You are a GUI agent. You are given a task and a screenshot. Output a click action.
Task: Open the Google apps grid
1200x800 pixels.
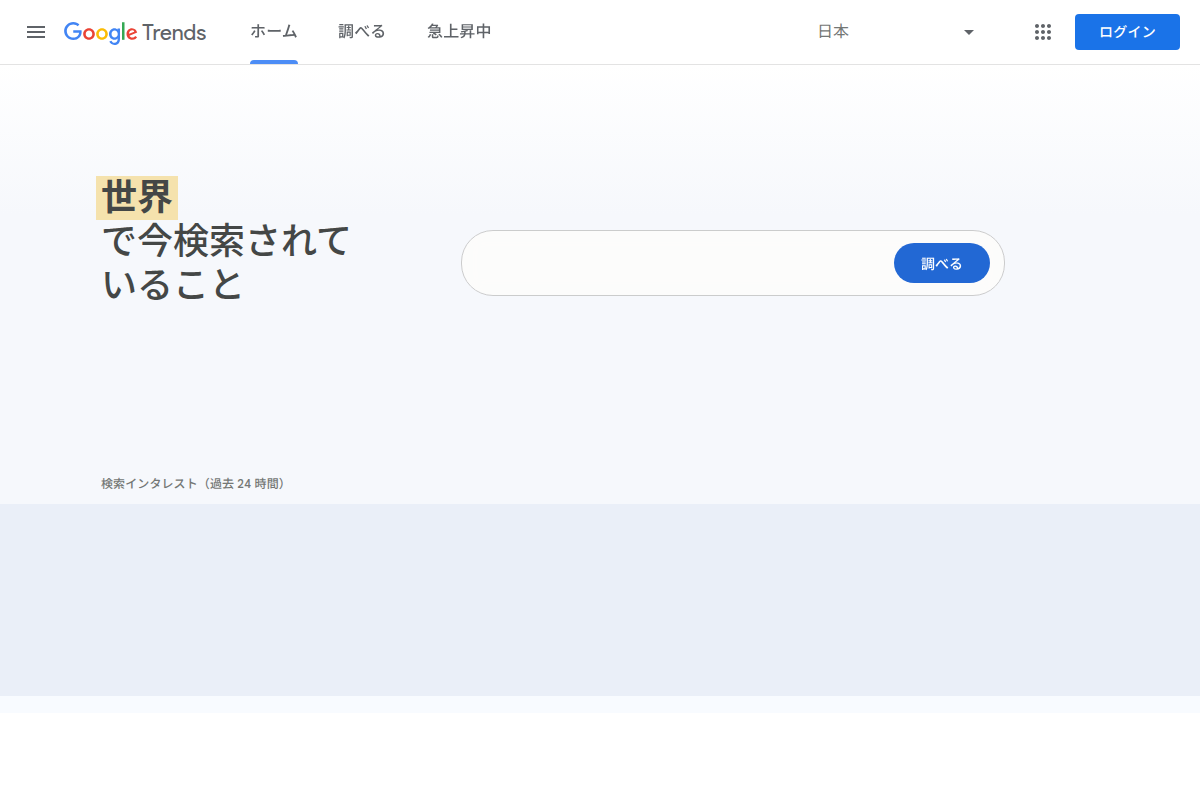click(x=1043, y=32)
